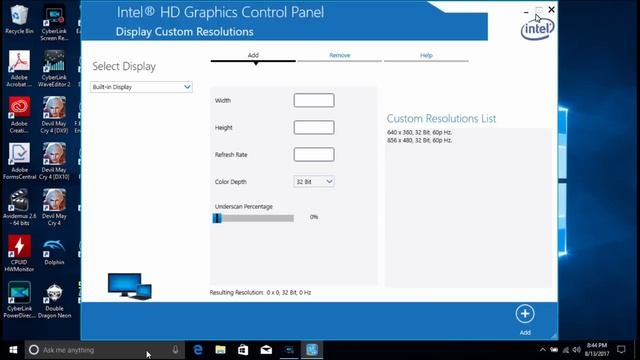Screen dimensions: 640x360
Task: Select the Add tab
Action: tap(253, 56)
